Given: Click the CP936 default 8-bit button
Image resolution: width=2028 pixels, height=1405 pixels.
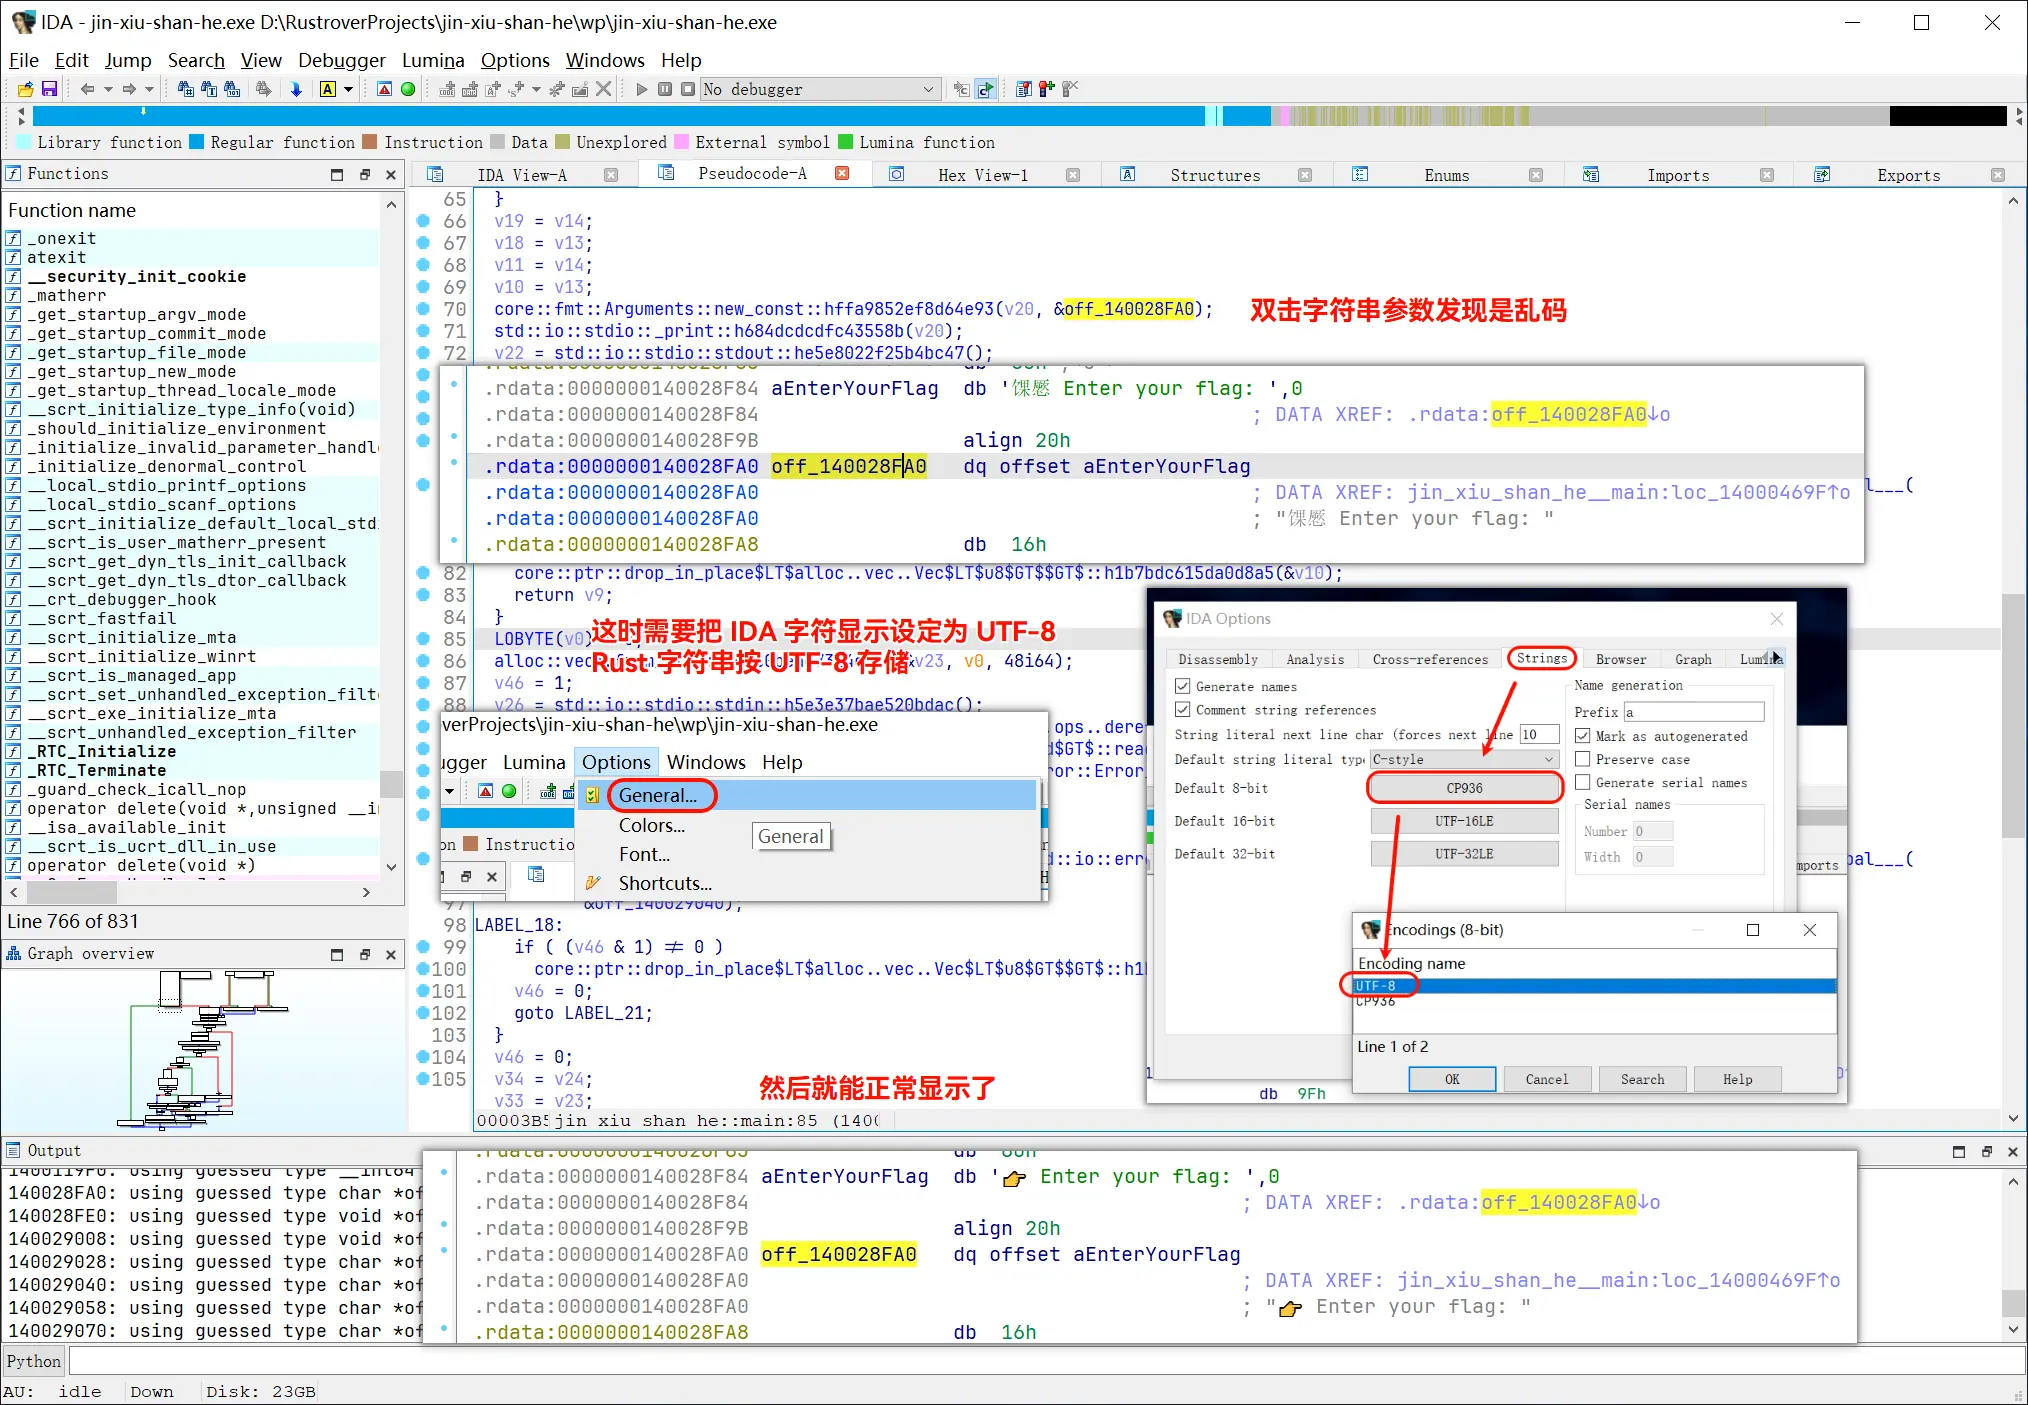Looking at the screenshot, I should click(x=1464, y=788).
